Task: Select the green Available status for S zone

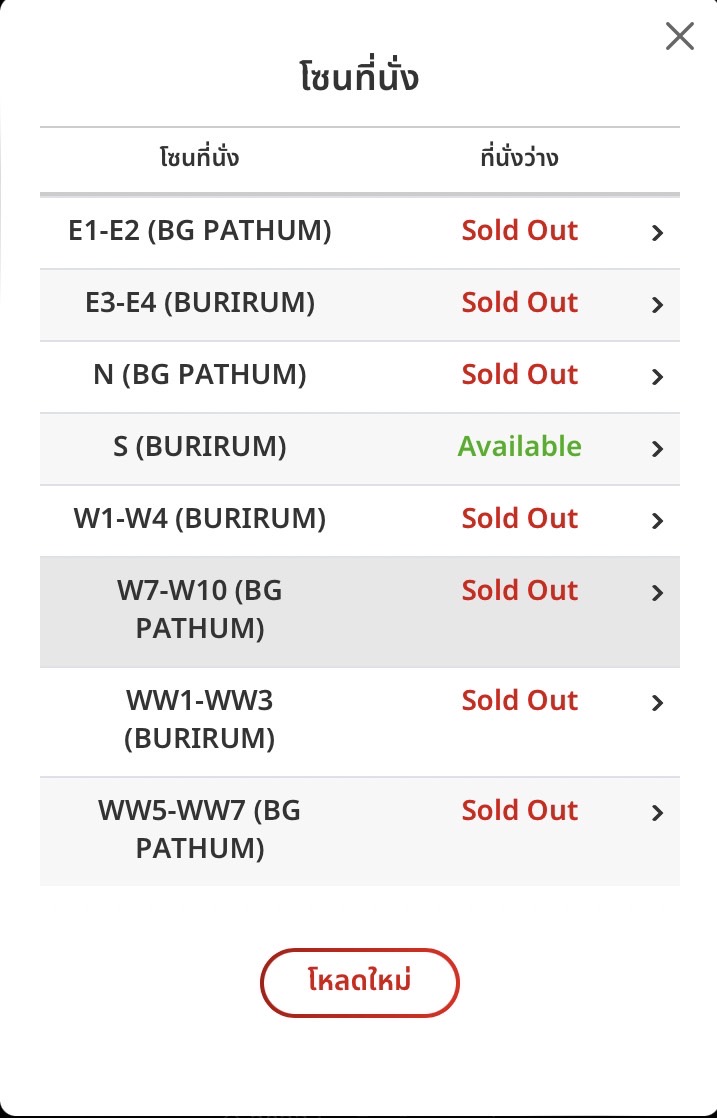Action: (x=519, y=446)
